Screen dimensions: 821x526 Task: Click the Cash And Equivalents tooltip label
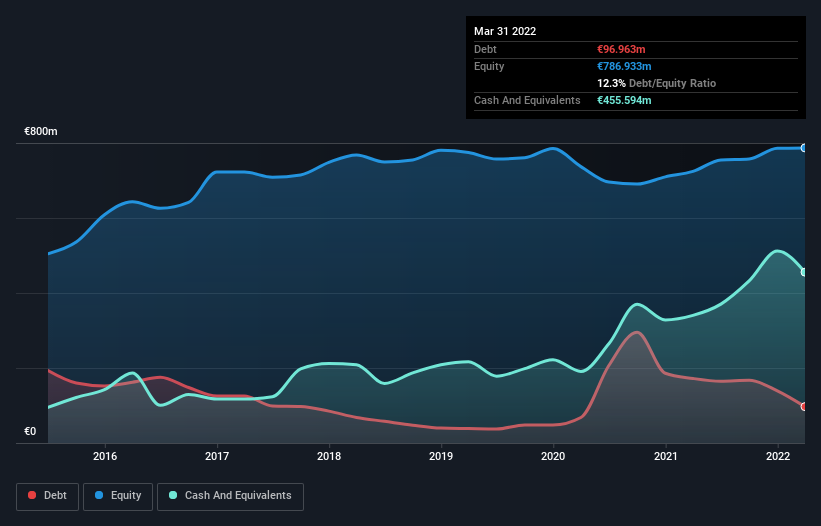tap(527, 100)
